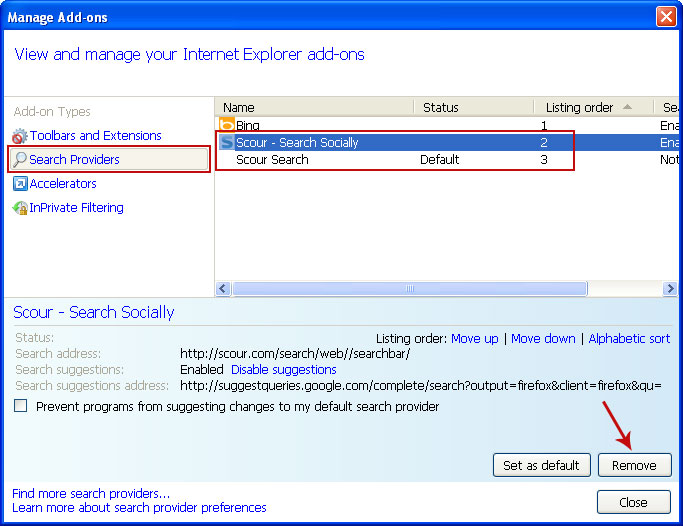Click the horizontal scrollbar left arrow
Image resolution: width=683 pixels, height=526 pixels.
223,288
